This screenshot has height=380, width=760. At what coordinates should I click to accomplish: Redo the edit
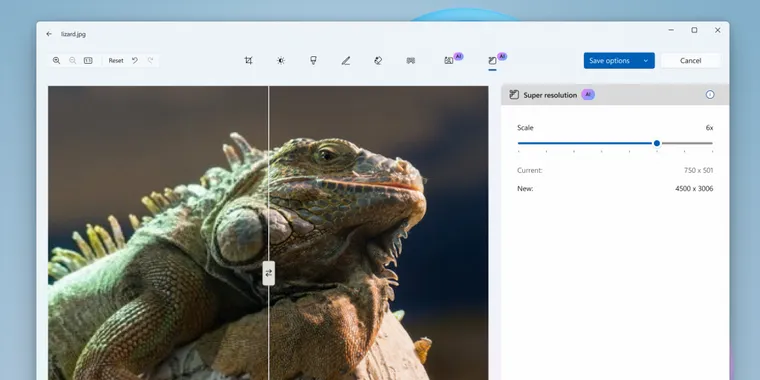pos(150,61)
